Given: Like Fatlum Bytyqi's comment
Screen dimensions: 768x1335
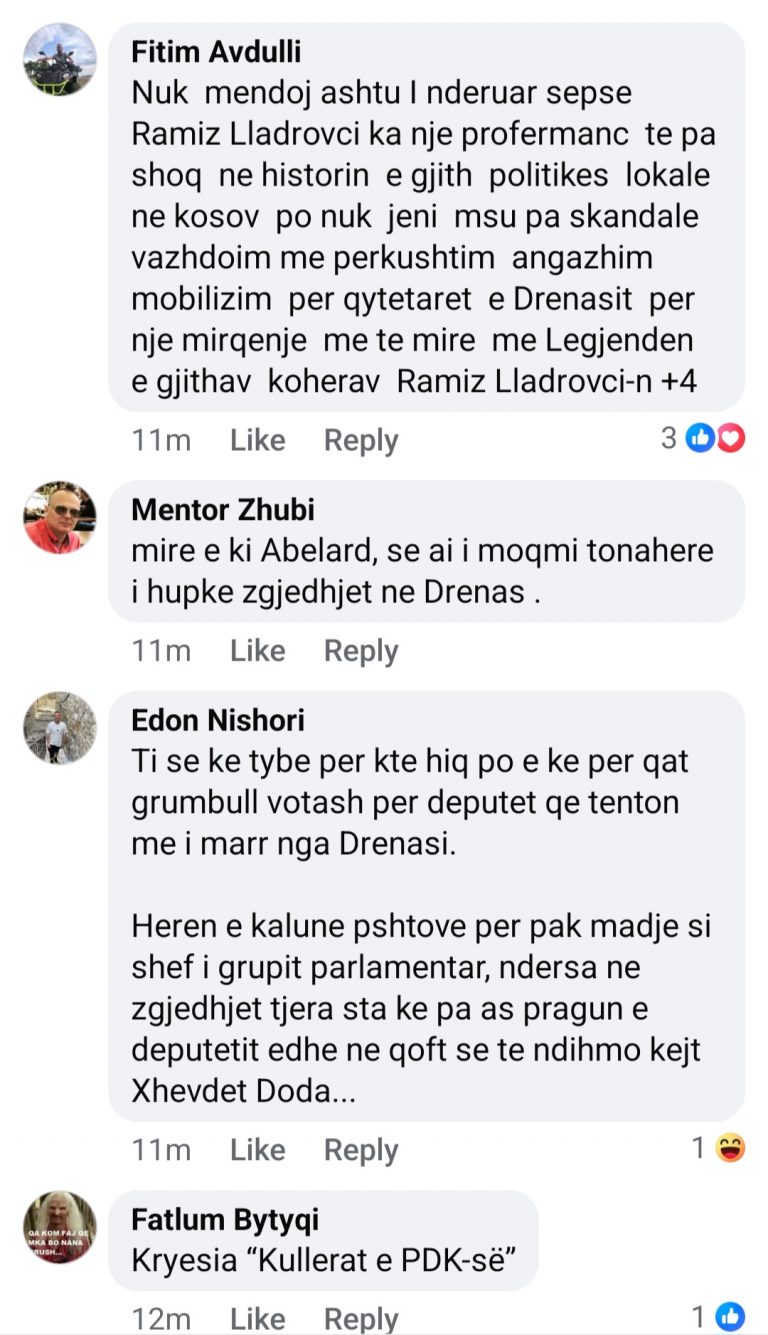Looking at the screenshot, I should 257,1318.
